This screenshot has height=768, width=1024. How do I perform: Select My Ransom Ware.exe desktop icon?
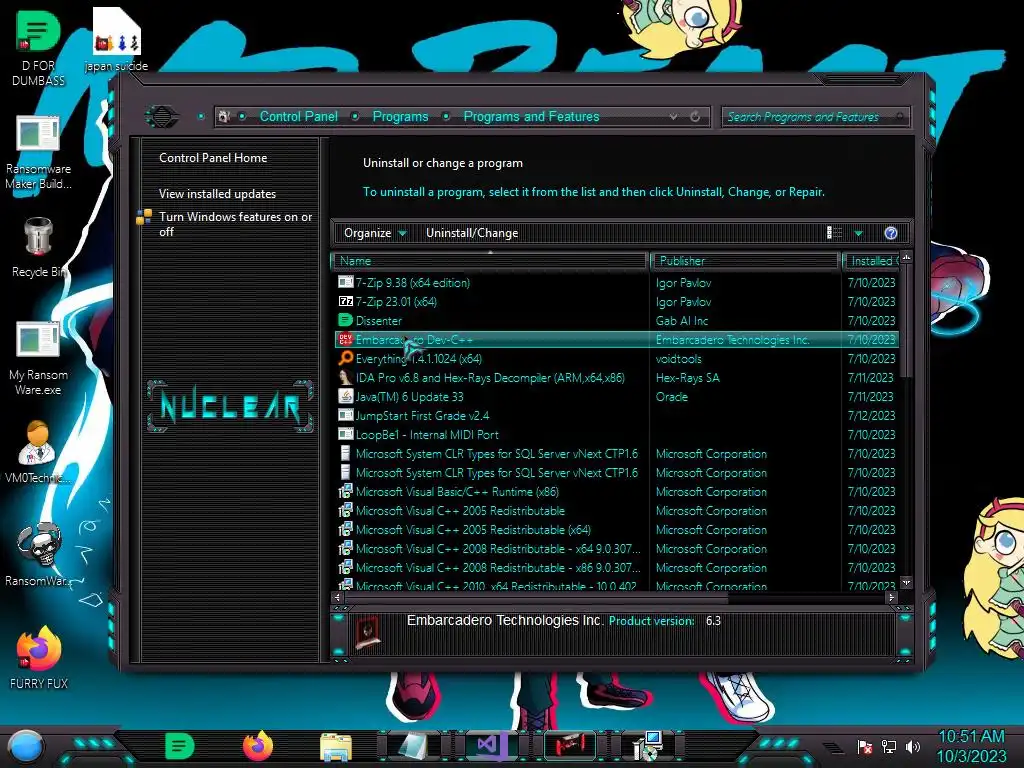pyautogui.click(x=38, y=358)
